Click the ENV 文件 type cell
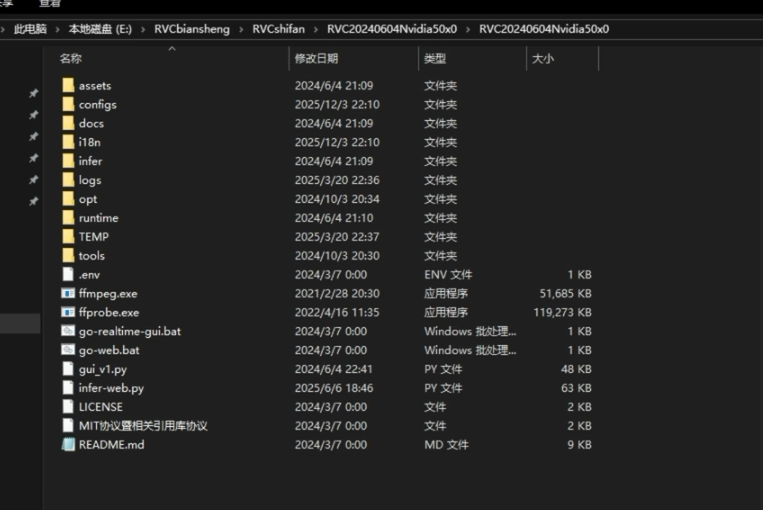Viewport: 763px width, 510px height. tap(448, 274)
